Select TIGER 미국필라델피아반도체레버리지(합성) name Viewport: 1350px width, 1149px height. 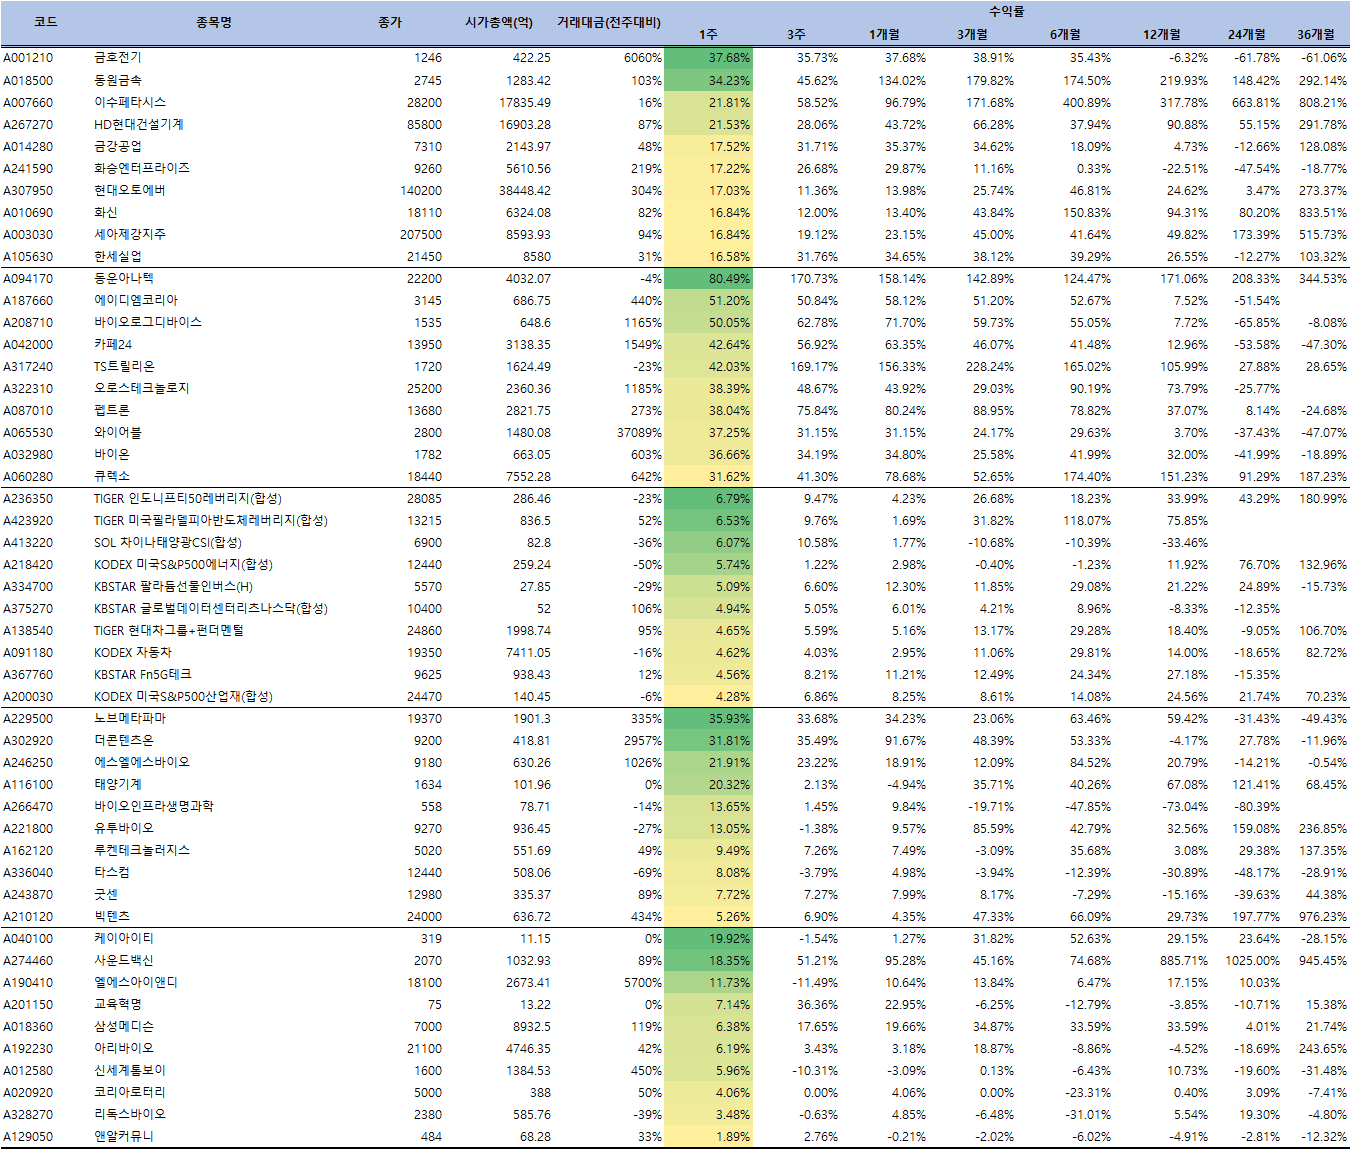pos(211,520)
